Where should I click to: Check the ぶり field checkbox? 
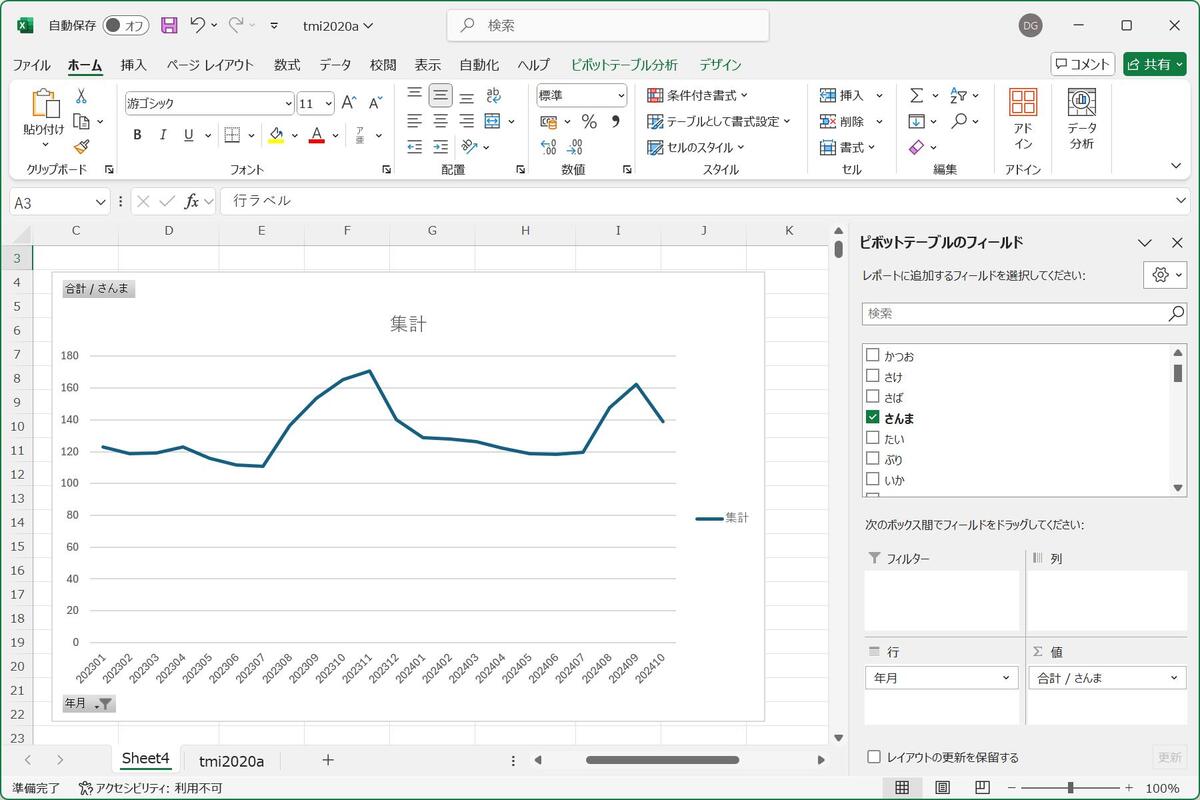[872, 459]
